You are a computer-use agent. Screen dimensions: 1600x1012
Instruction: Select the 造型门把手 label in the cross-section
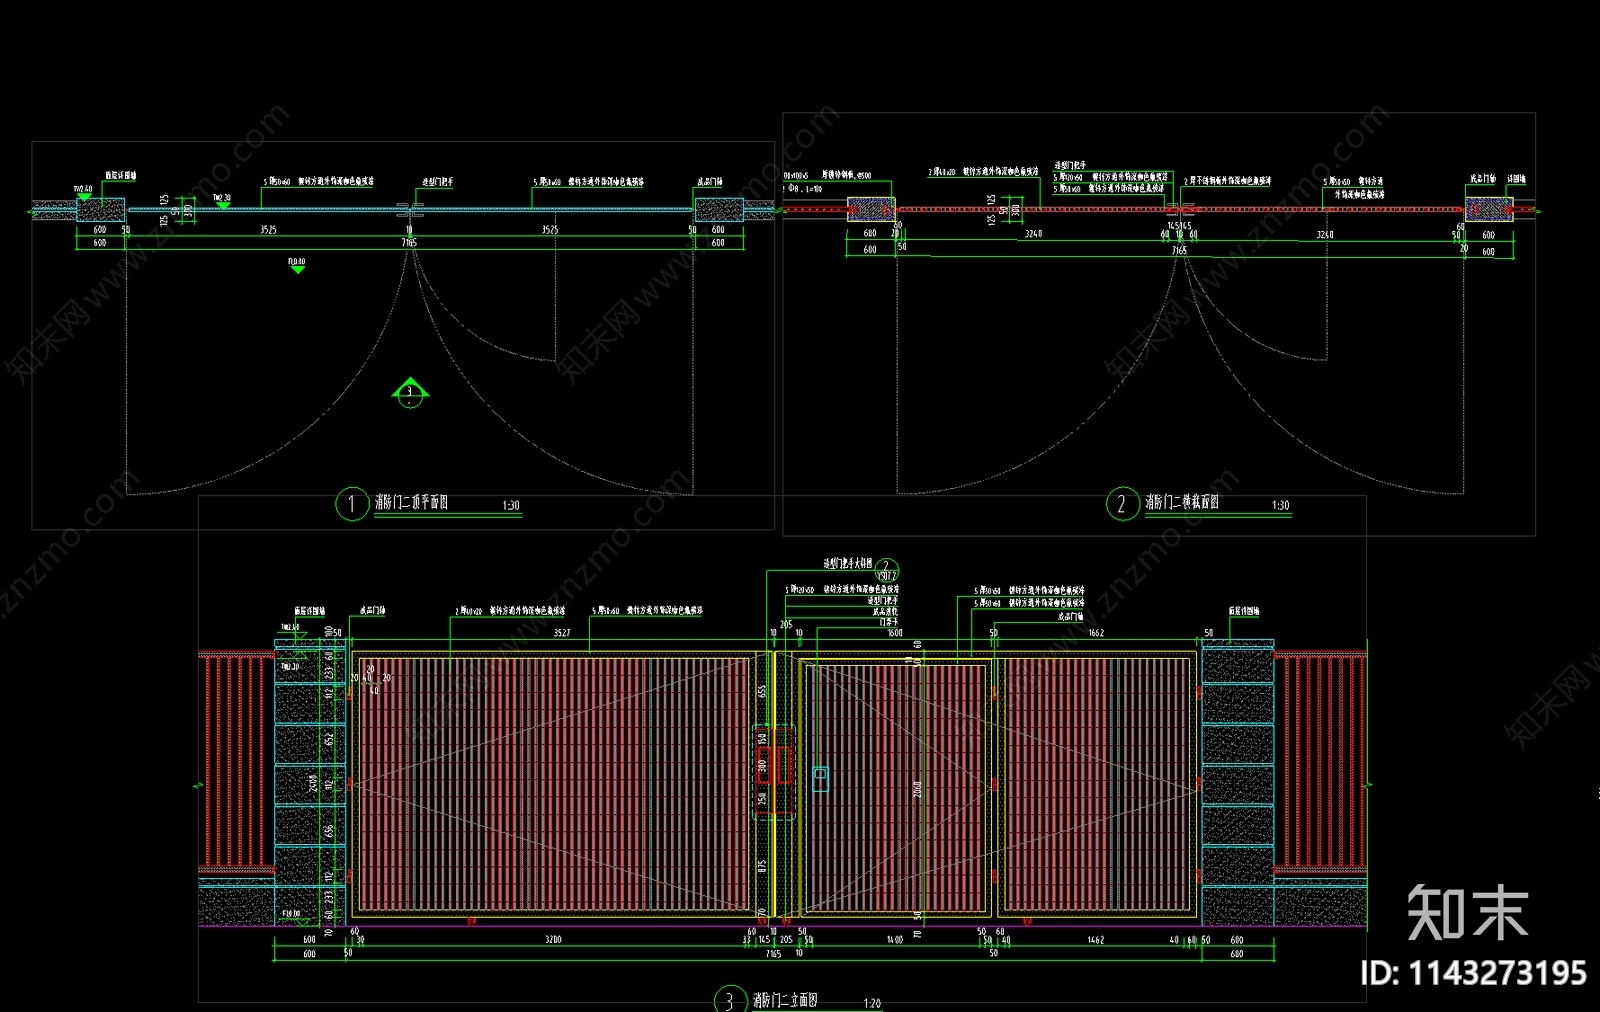click(1070, 165)
